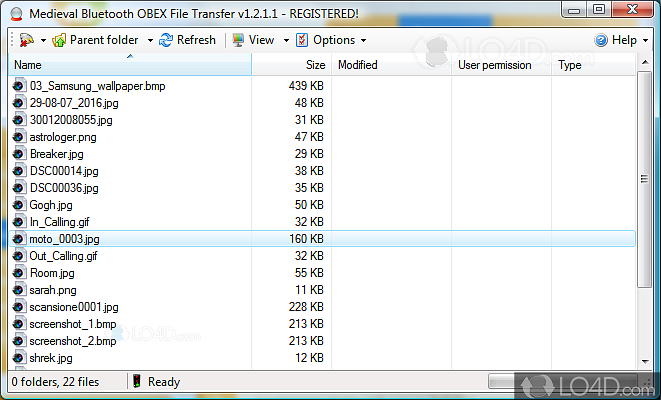Click the Bluetooth connect icon in toolbar
661x400 pixels.
coord(27,40)
